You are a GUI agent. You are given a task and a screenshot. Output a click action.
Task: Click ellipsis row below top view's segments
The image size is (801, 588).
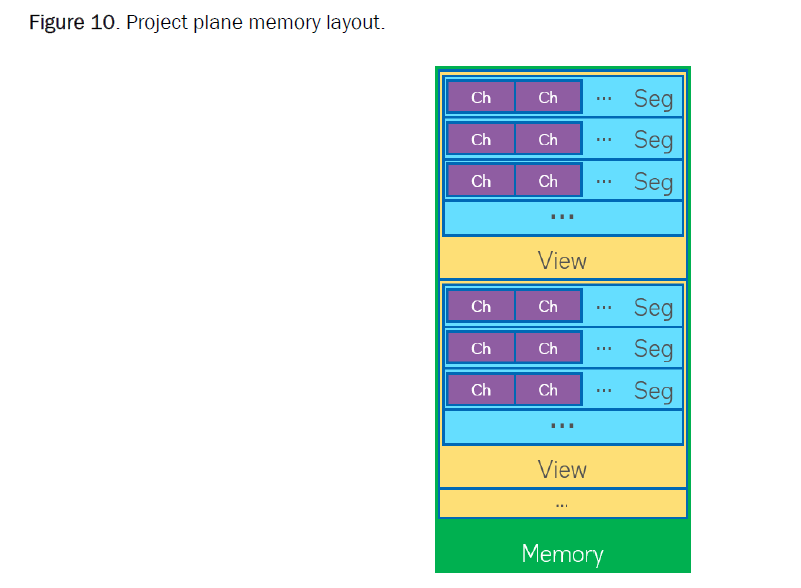click(x=562, y=218)
